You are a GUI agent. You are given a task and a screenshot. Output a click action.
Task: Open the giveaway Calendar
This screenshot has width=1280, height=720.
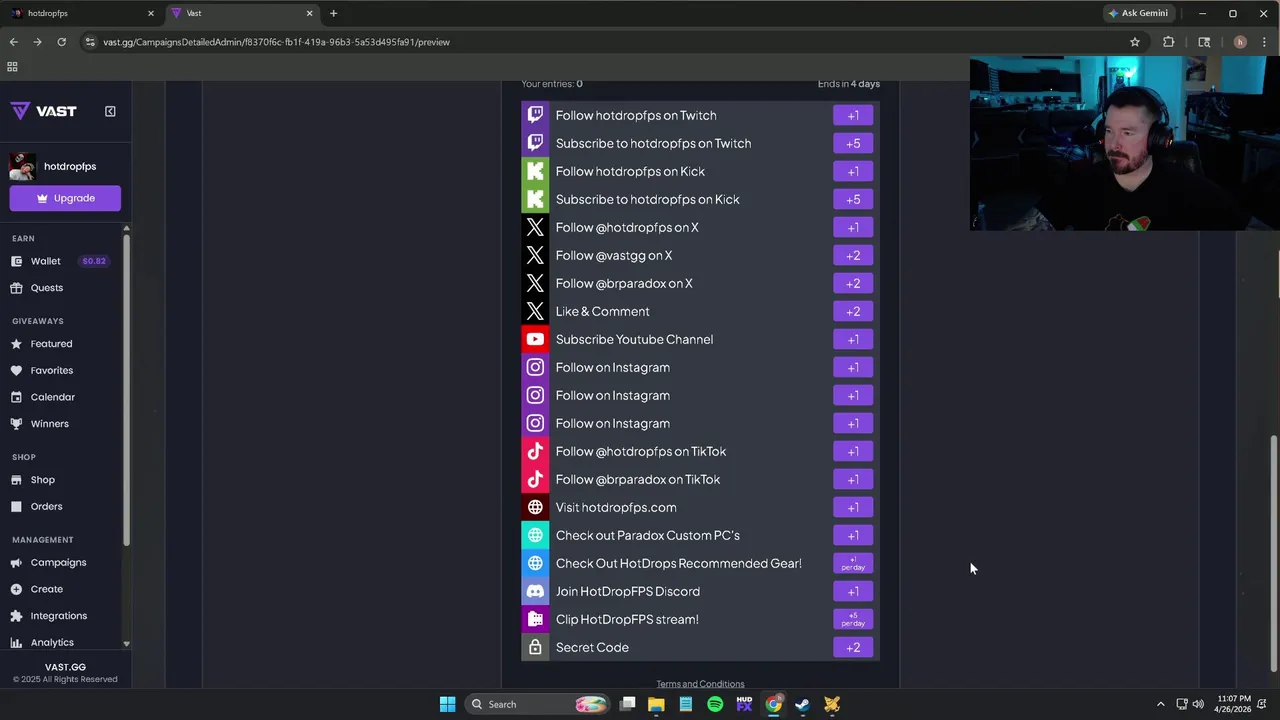pyautogui.click(x=43, y=397)
